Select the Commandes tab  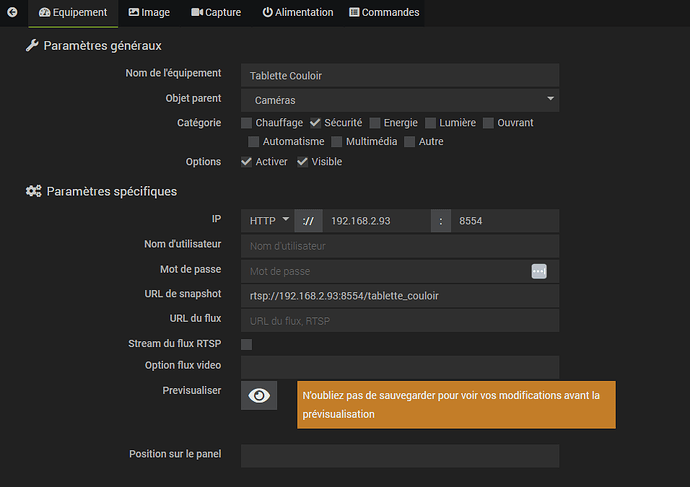[x=384, y=13]
